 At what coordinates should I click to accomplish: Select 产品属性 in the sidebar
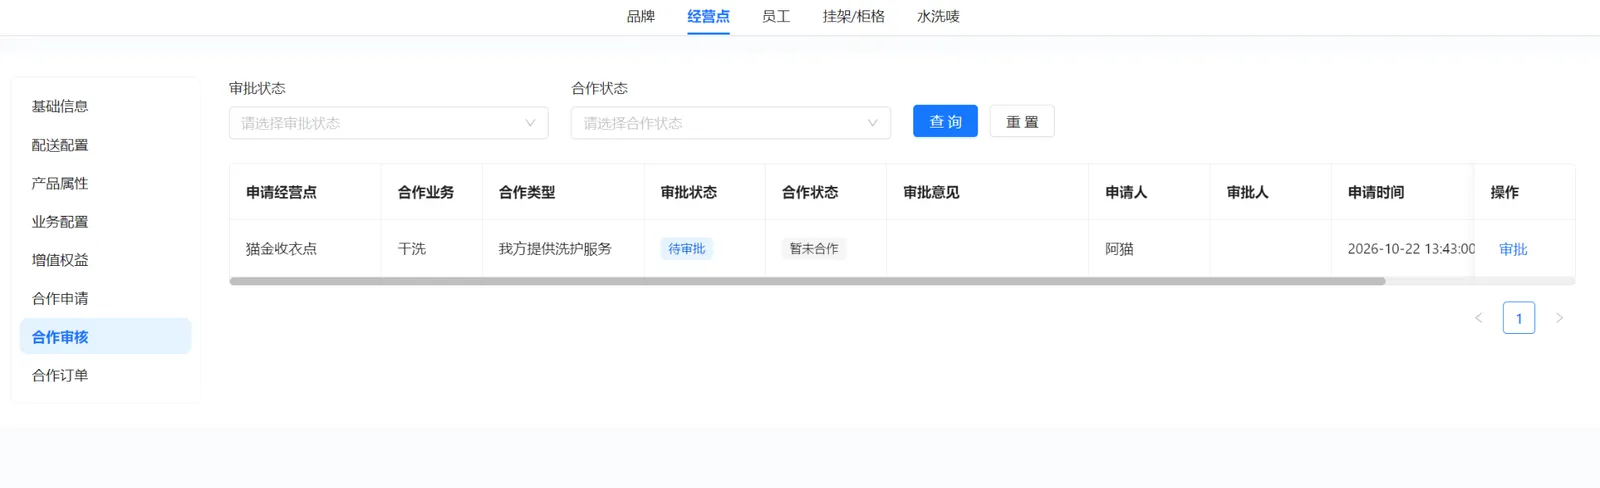(105, 183)
